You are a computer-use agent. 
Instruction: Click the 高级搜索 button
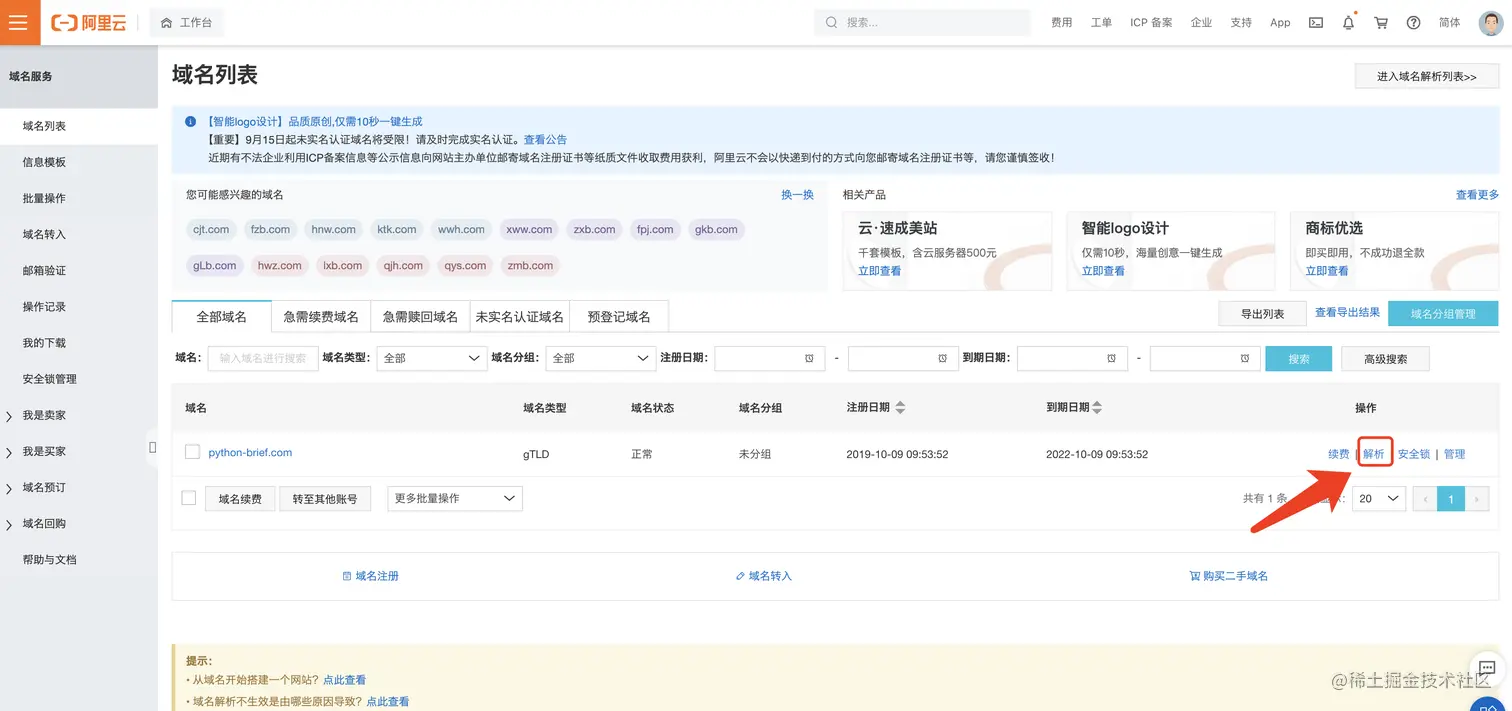[x=1387, y=358]
